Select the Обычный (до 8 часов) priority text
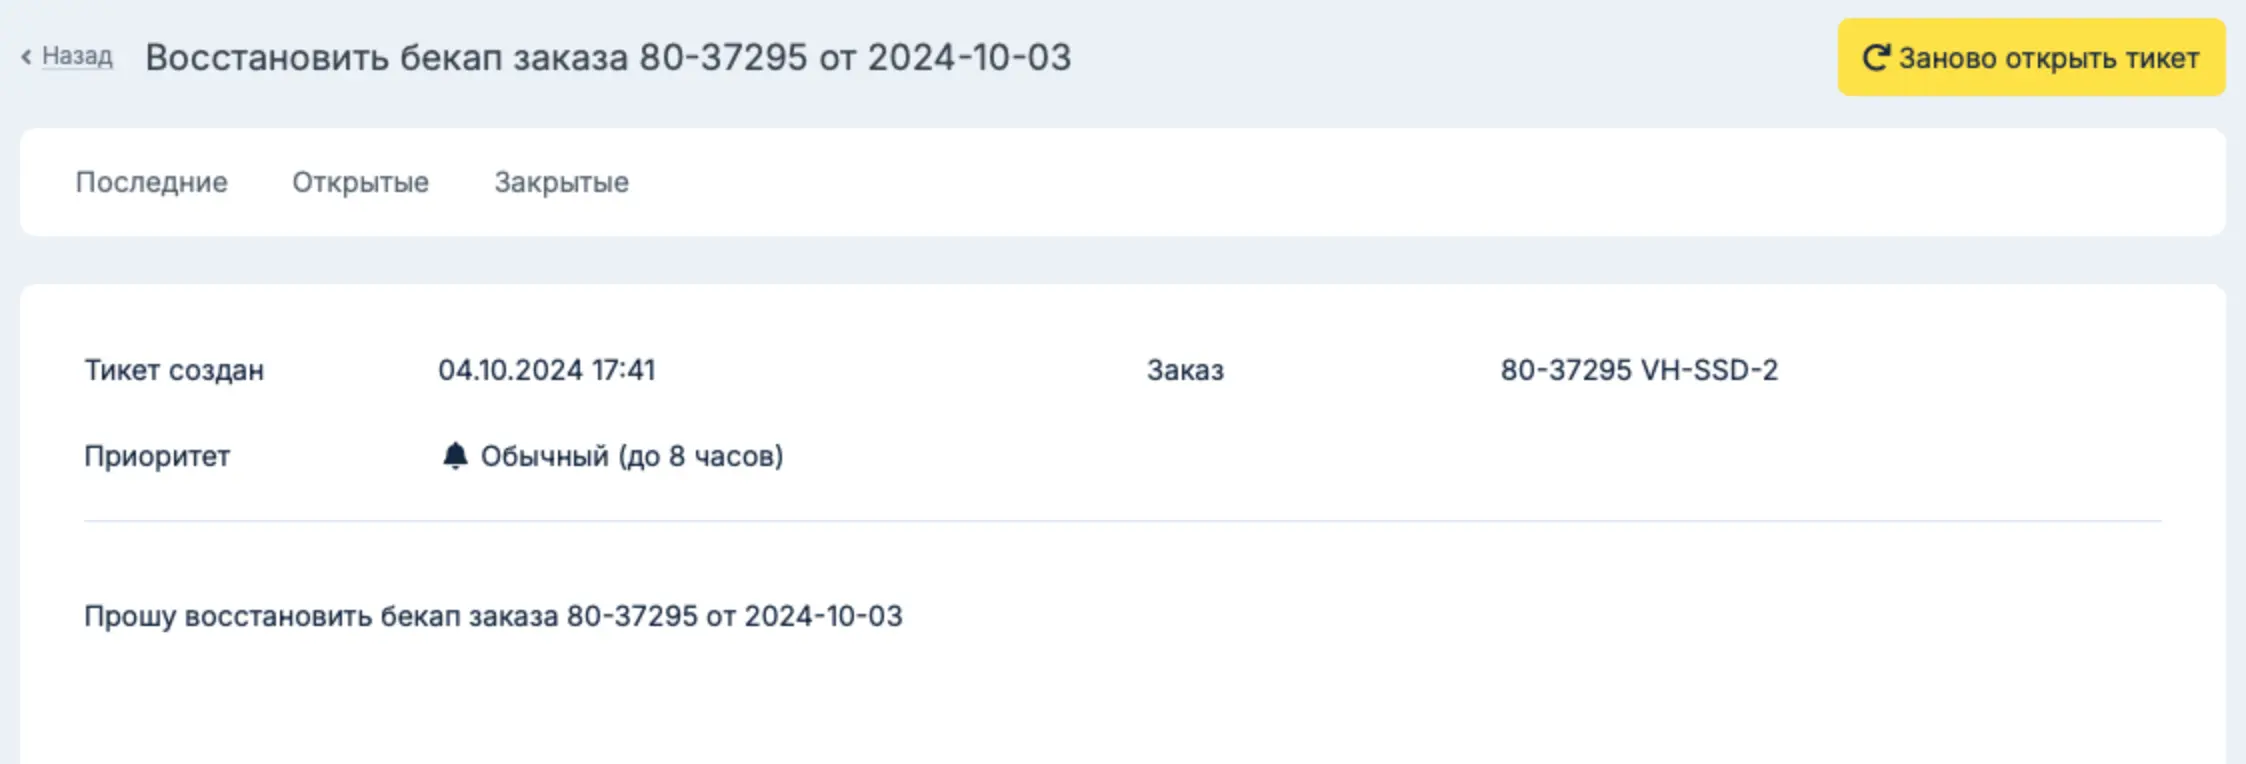Screen dimensions: 2246x764 [x=632, y=456]
